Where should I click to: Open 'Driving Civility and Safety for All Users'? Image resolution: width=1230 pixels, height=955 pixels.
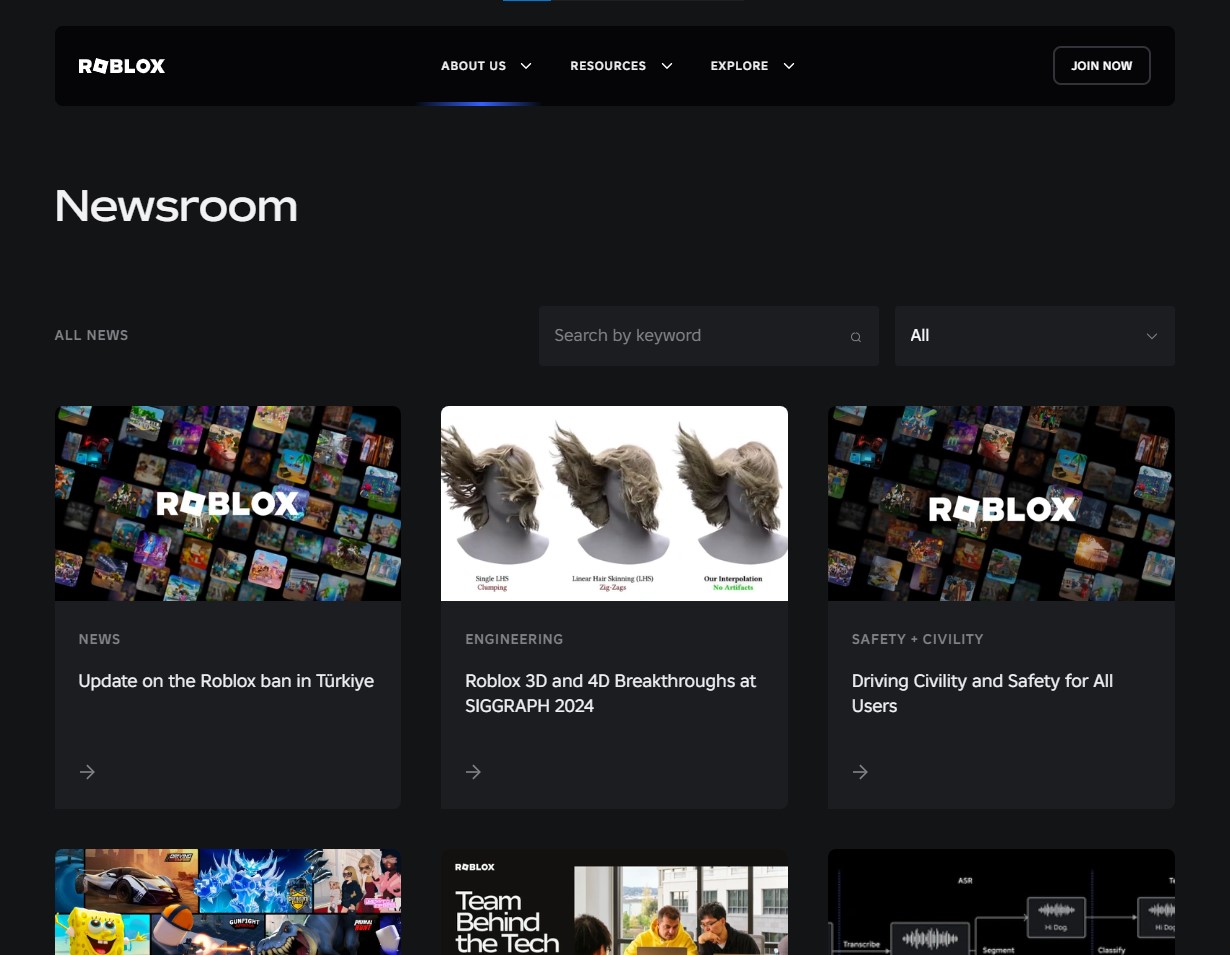pyautogui.click(x=982, y=693)
